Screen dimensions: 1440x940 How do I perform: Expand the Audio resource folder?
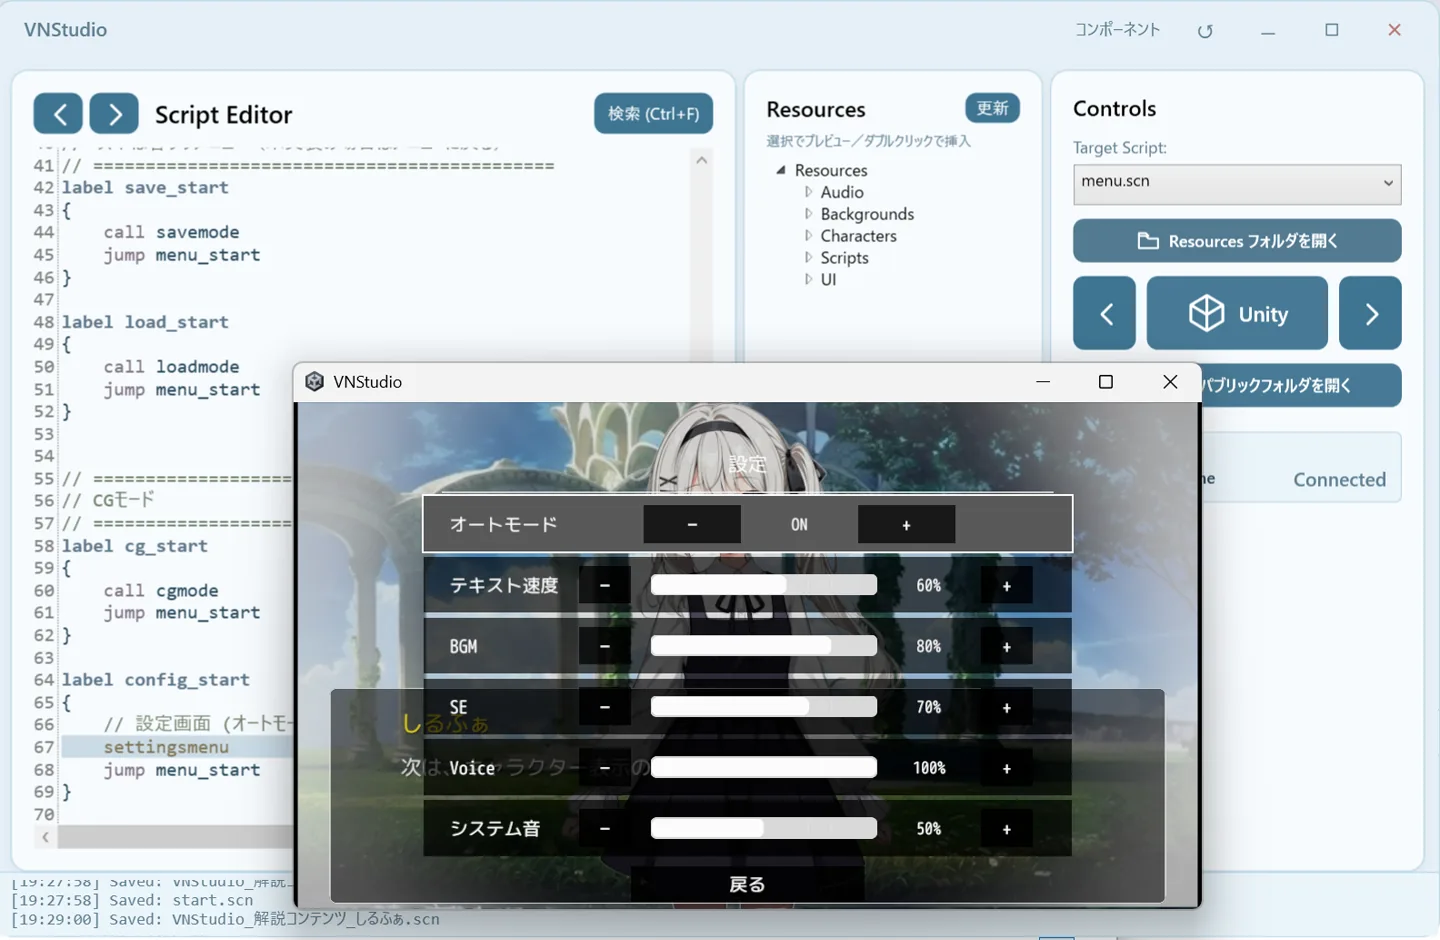point(808,192)
